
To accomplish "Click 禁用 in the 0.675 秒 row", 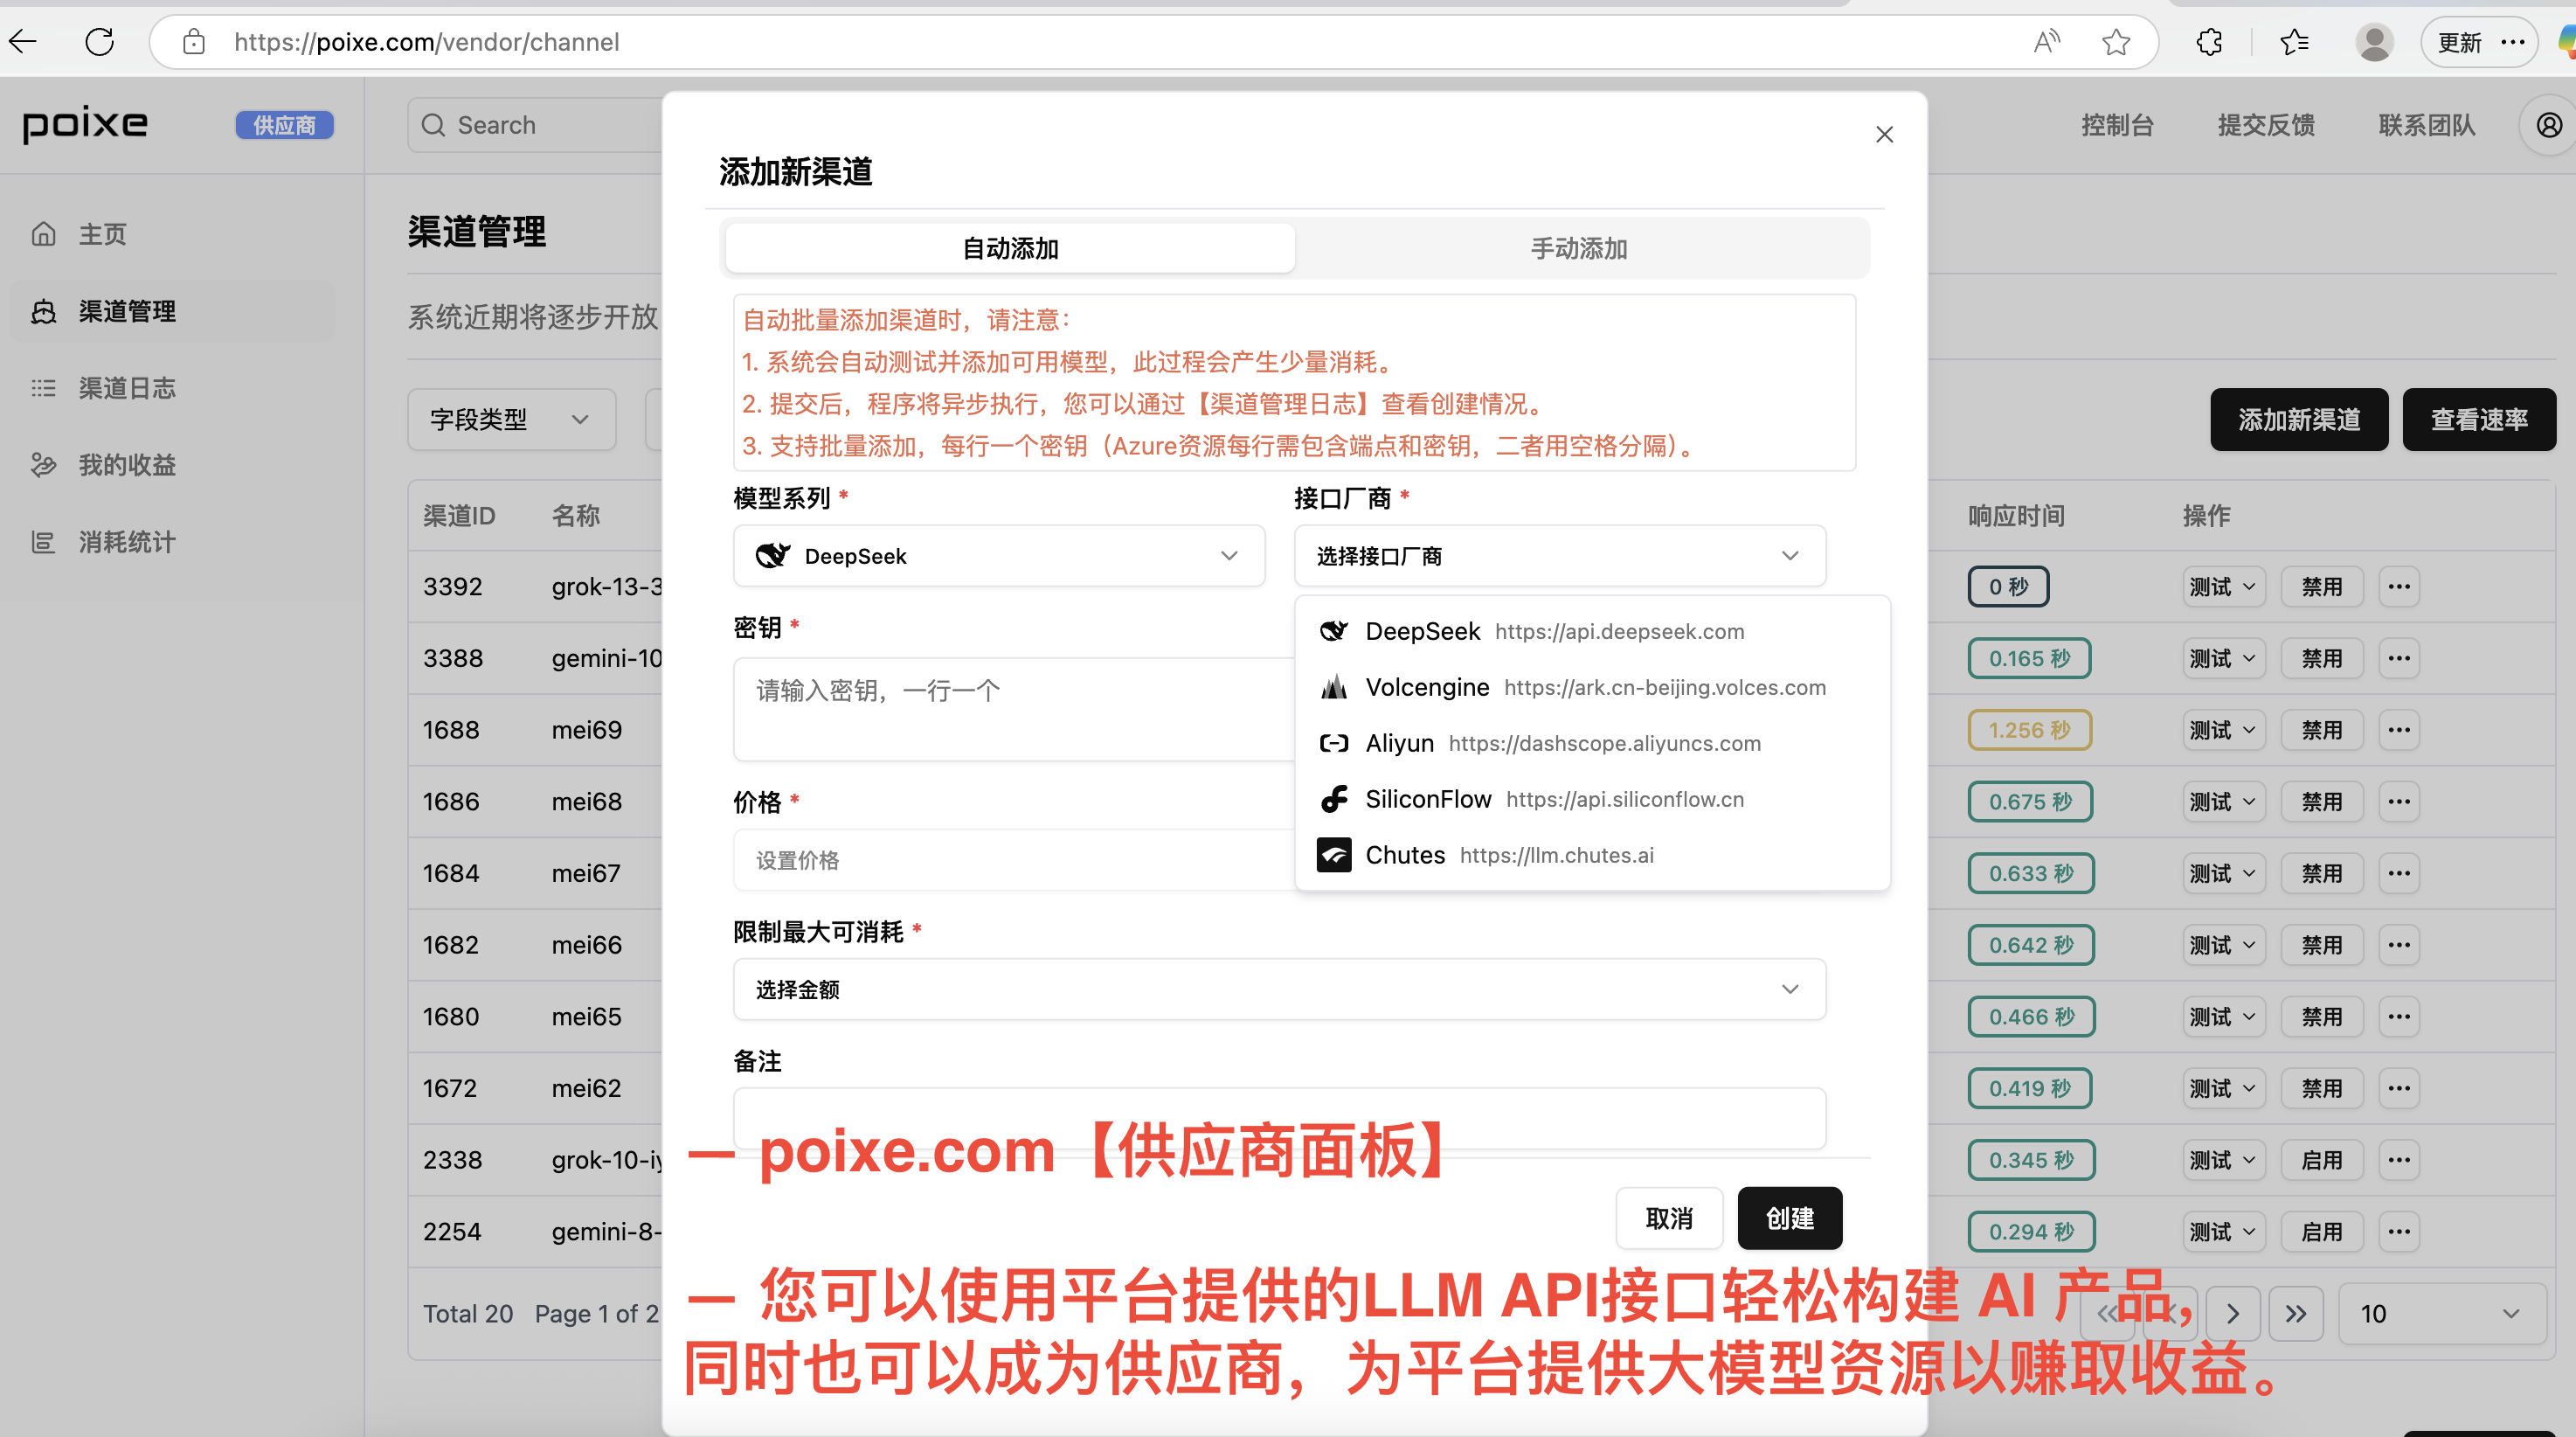I will [2322, 802].
